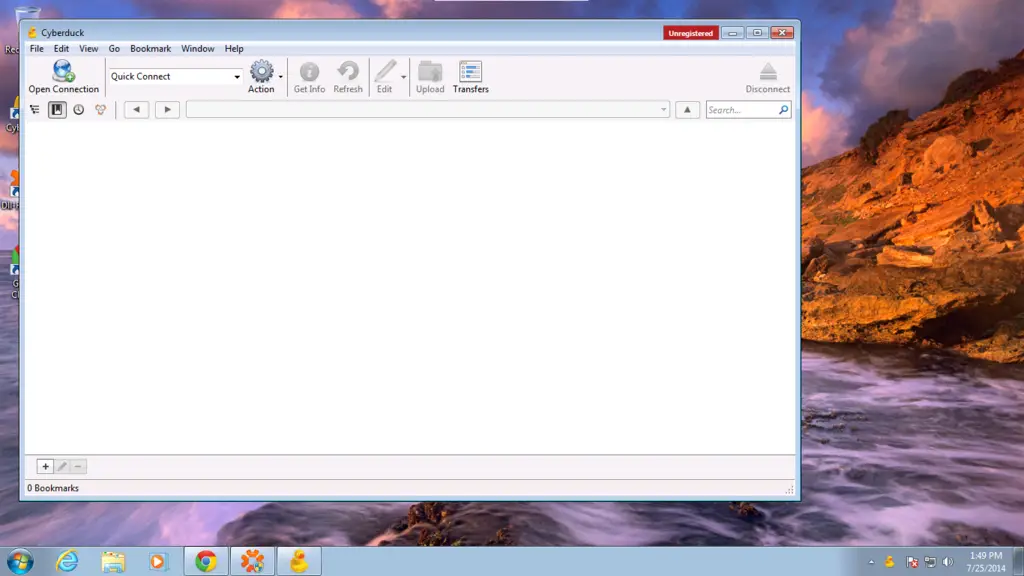Viewport: 1024px width, 576px height.
Task: Click the Upload toolbar icon
Action: coord(430,77)
